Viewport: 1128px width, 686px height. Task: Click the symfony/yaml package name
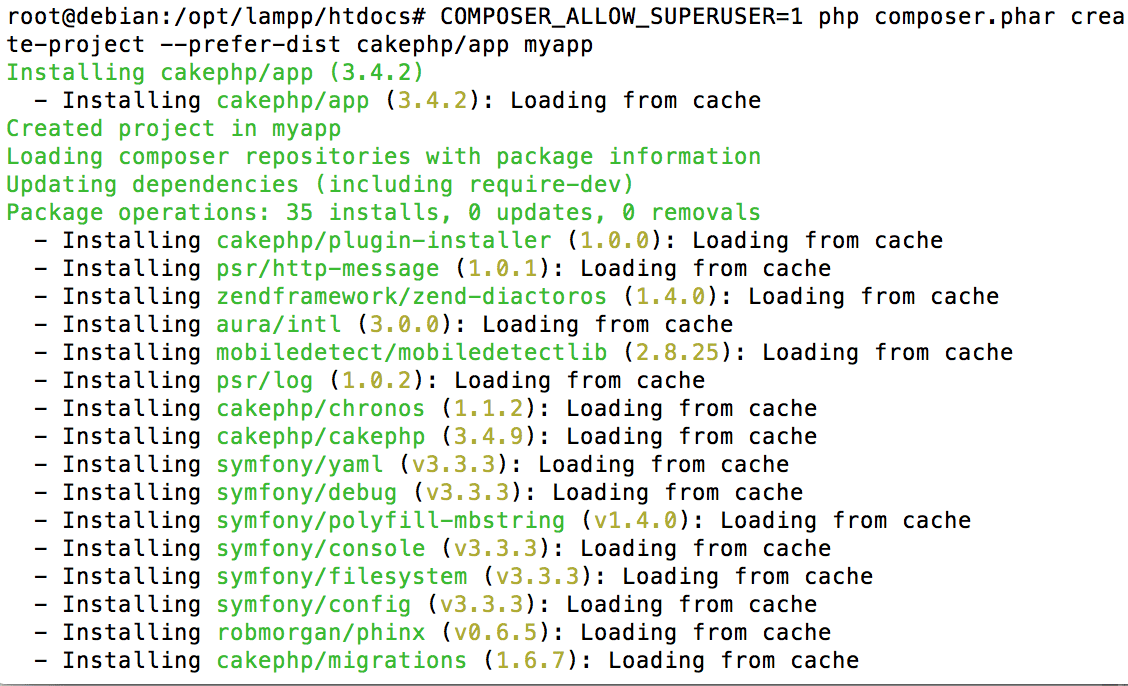pos(299,464)
